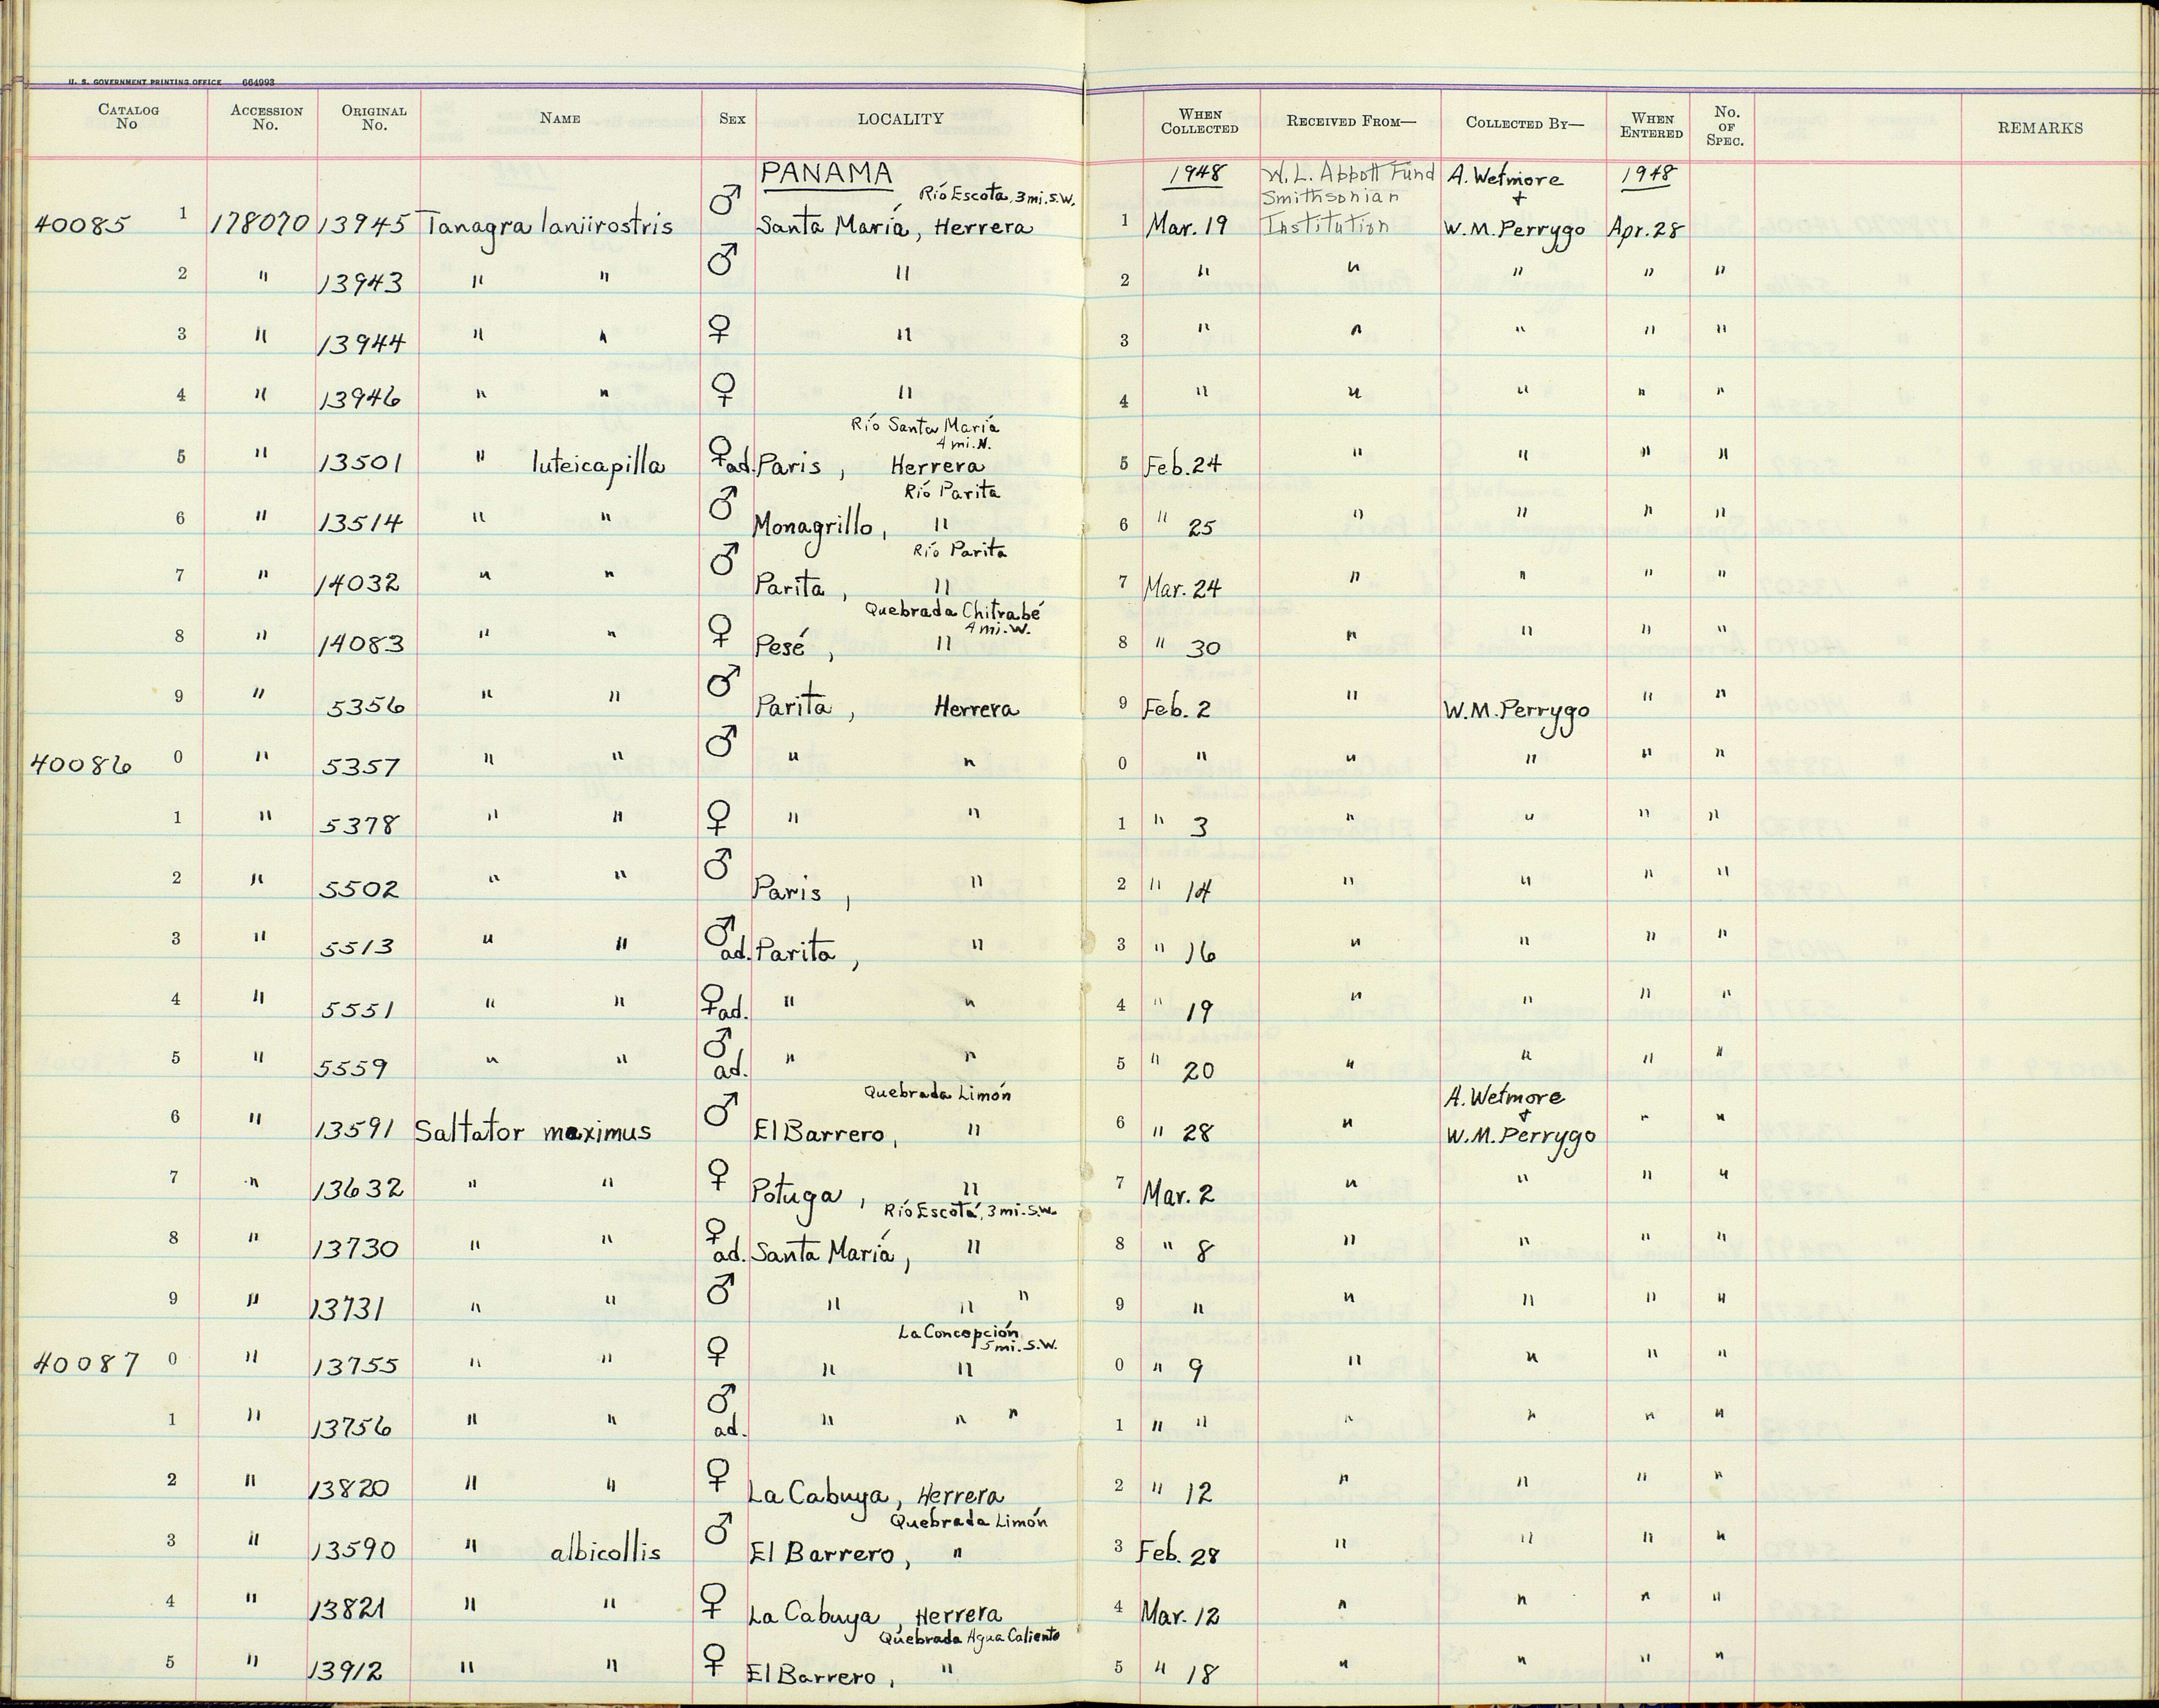The image size is (2159, 1708).
Task: Click species name albicollis
Action: click(x=606, y=1552)
